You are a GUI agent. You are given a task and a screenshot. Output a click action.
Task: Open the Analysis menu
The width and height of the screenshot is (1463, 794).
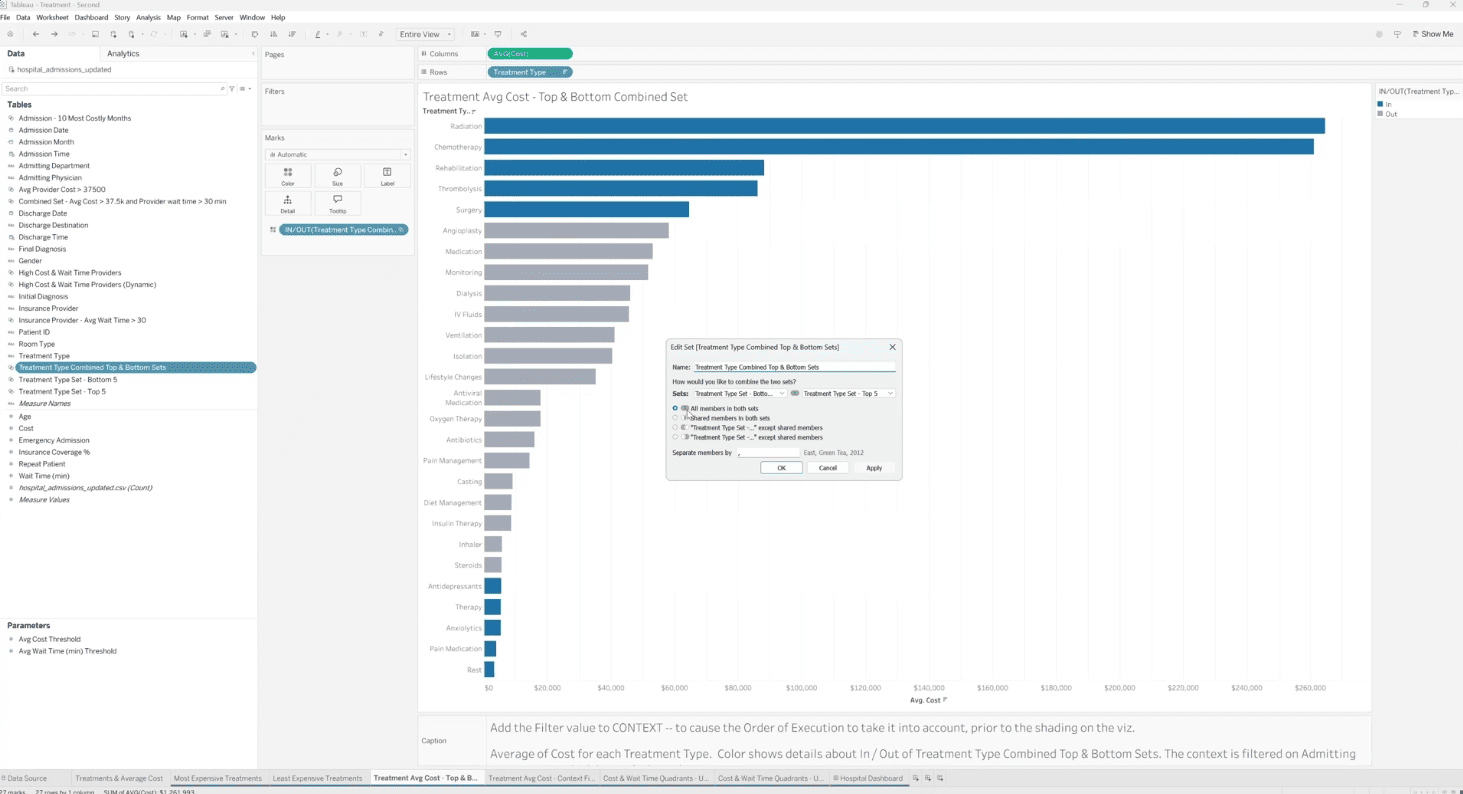pos(148,17)
